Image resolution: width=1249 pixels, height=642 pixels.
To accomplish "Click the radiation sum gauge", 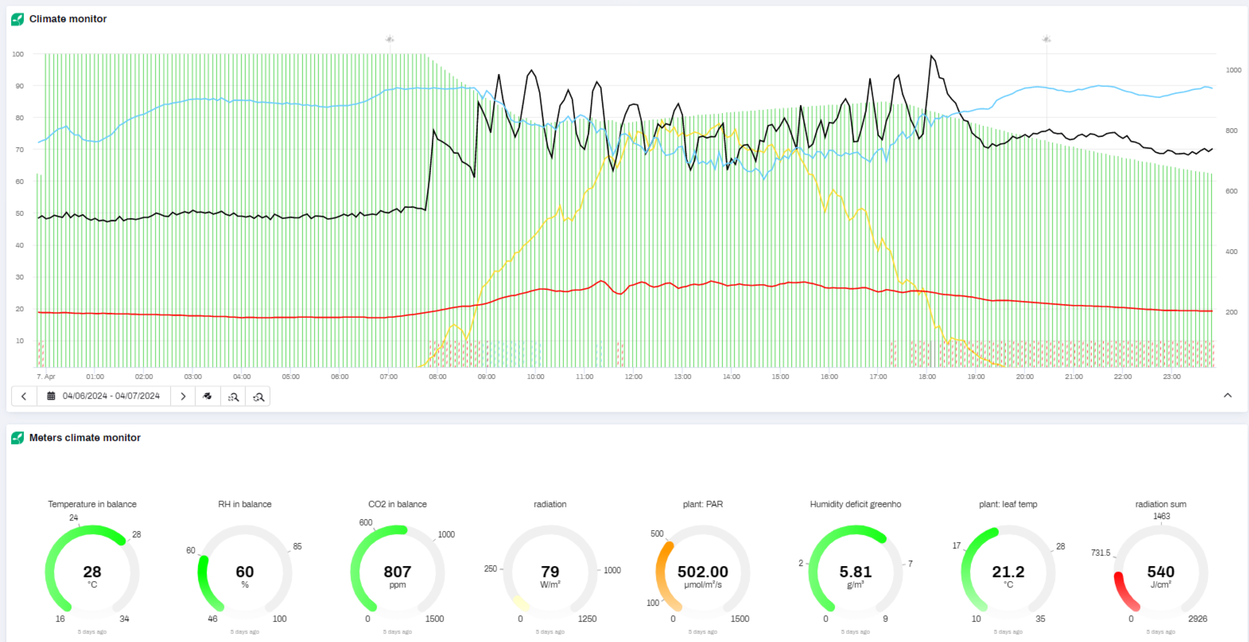I will click(x=1160, y=572).
